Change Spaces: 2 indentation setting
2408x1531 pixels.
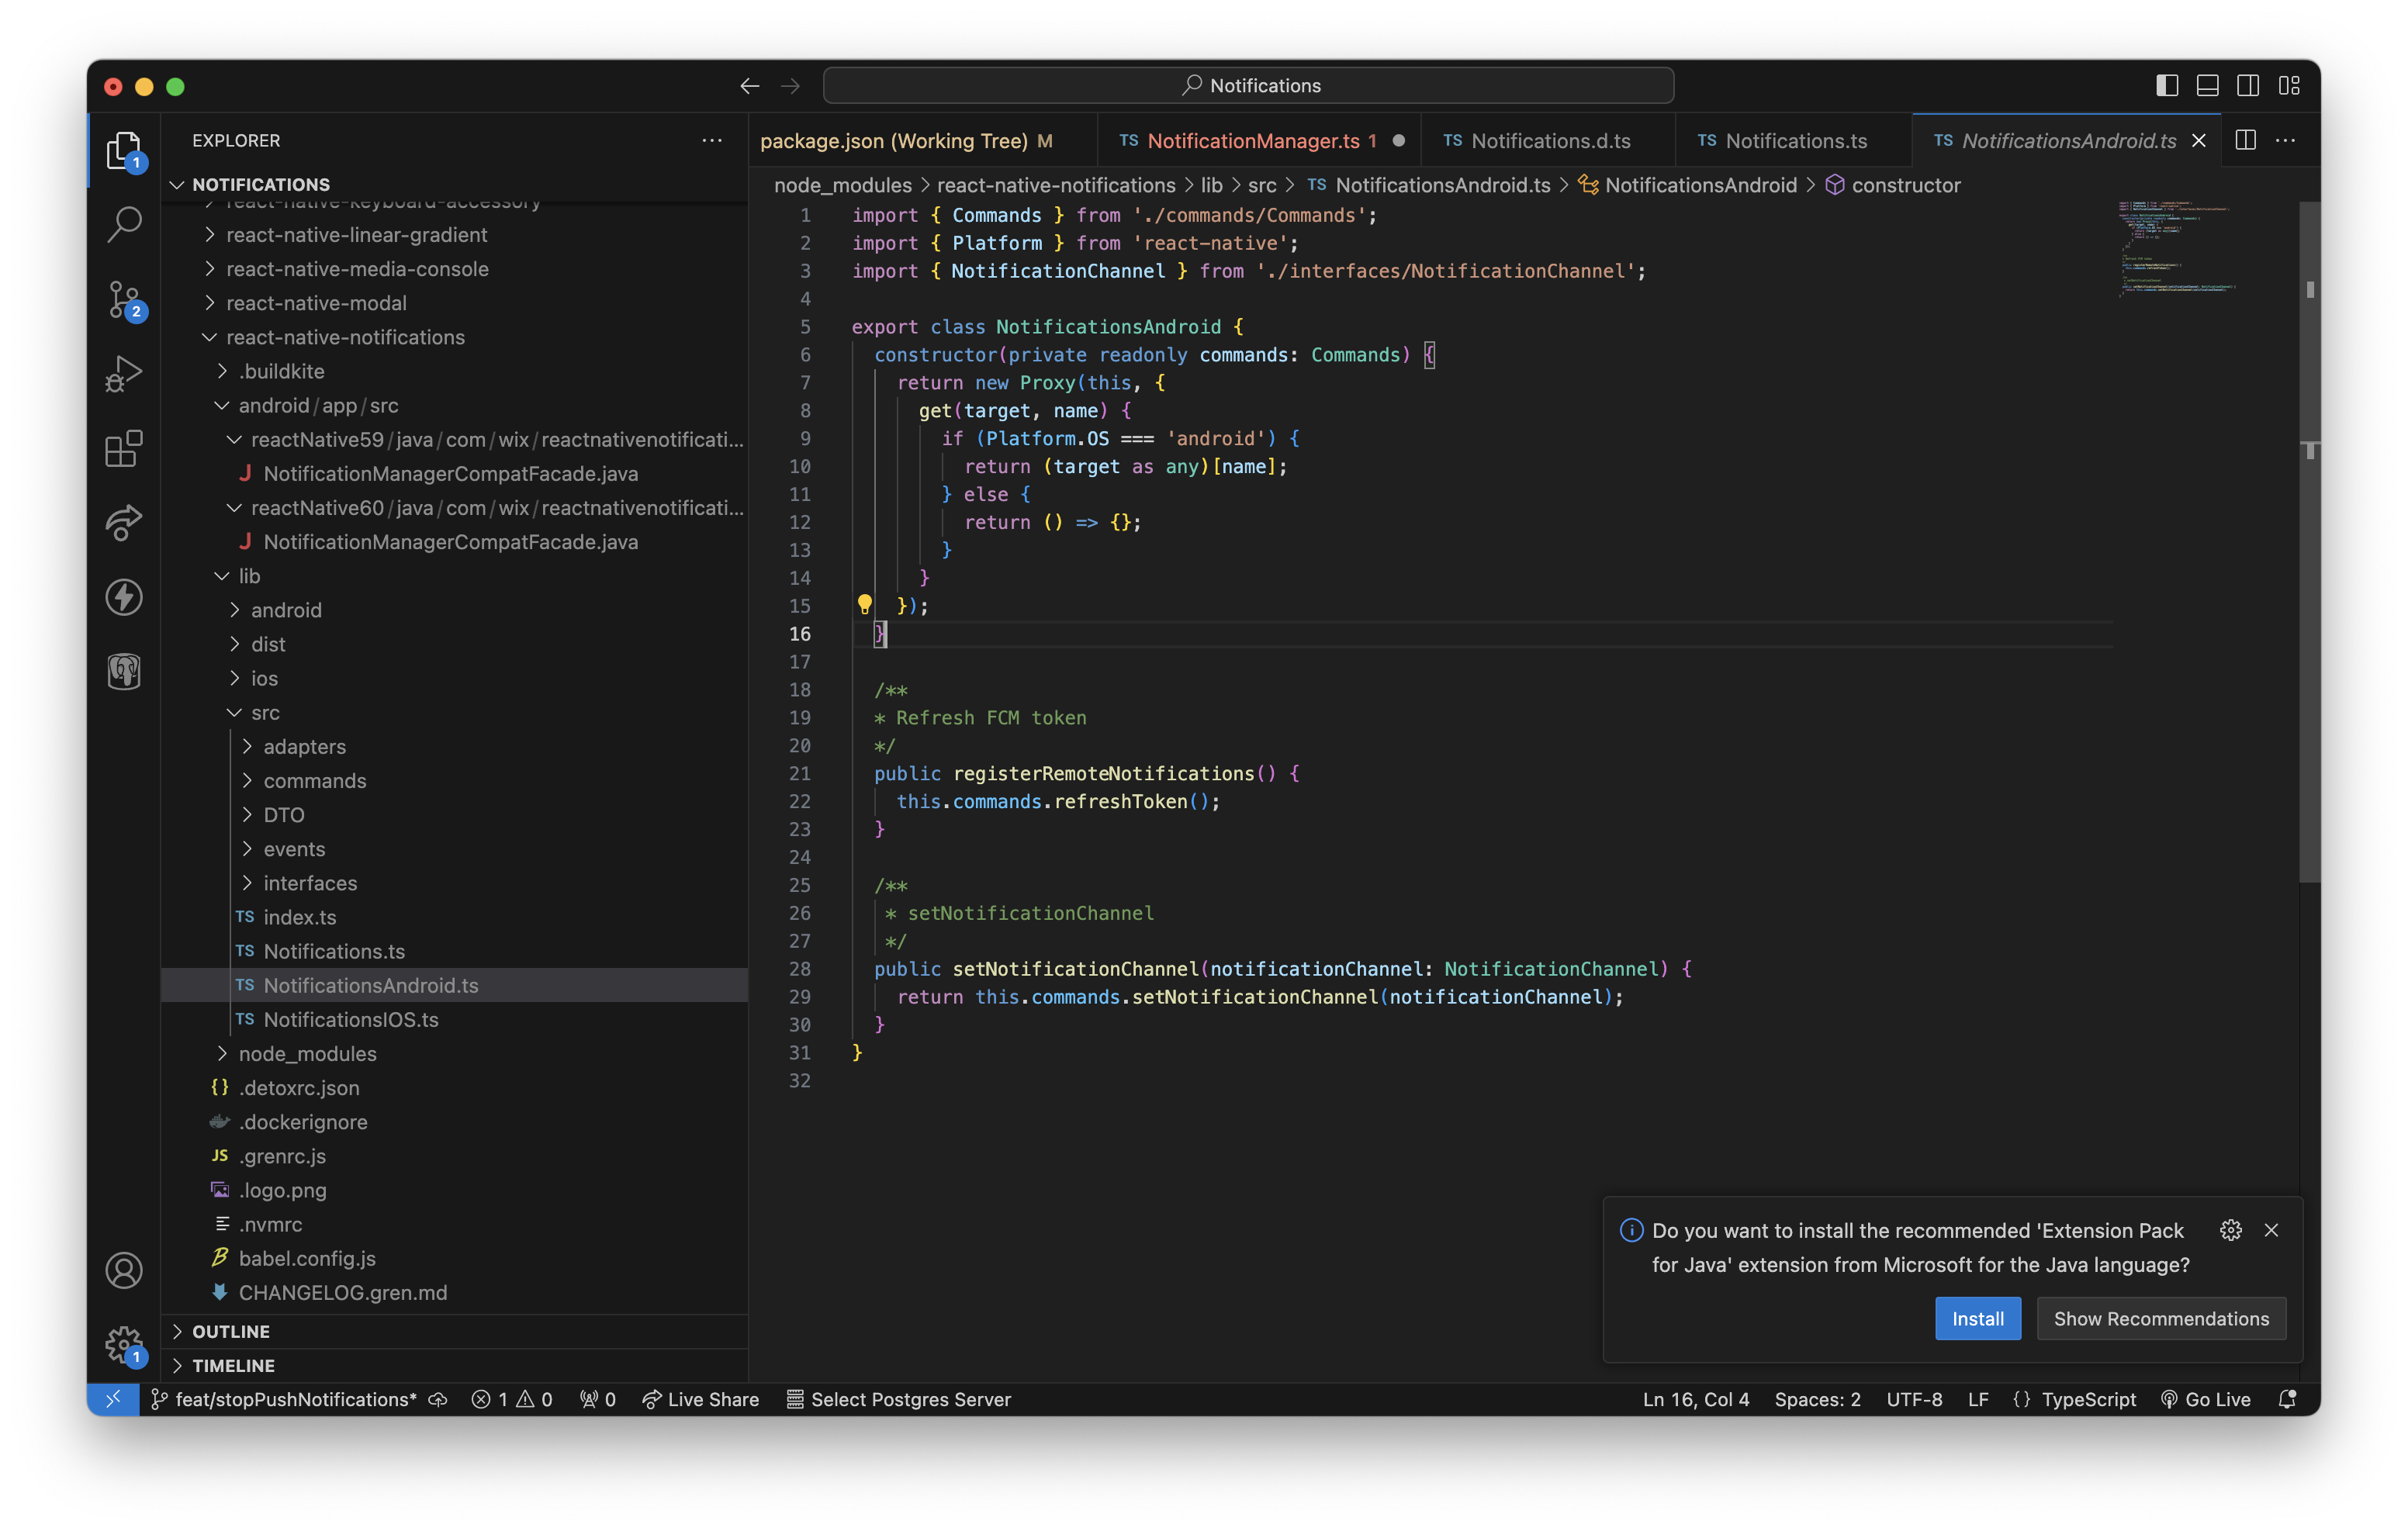point(1817,1399)
